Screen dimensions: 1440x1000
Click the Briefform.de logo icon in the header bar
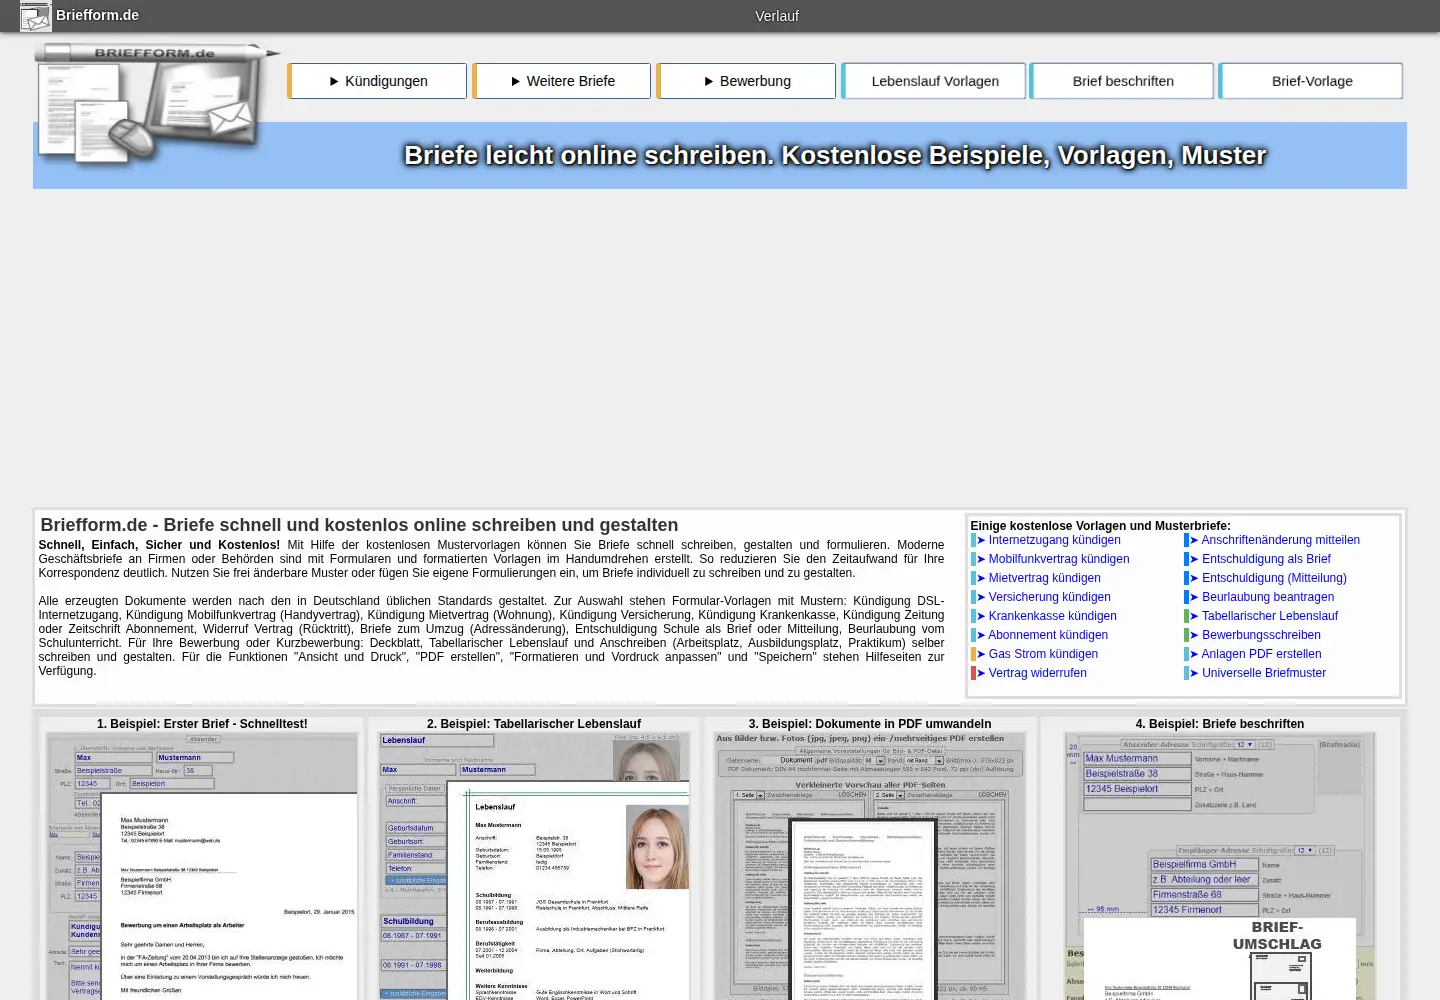tap(36, 16)
